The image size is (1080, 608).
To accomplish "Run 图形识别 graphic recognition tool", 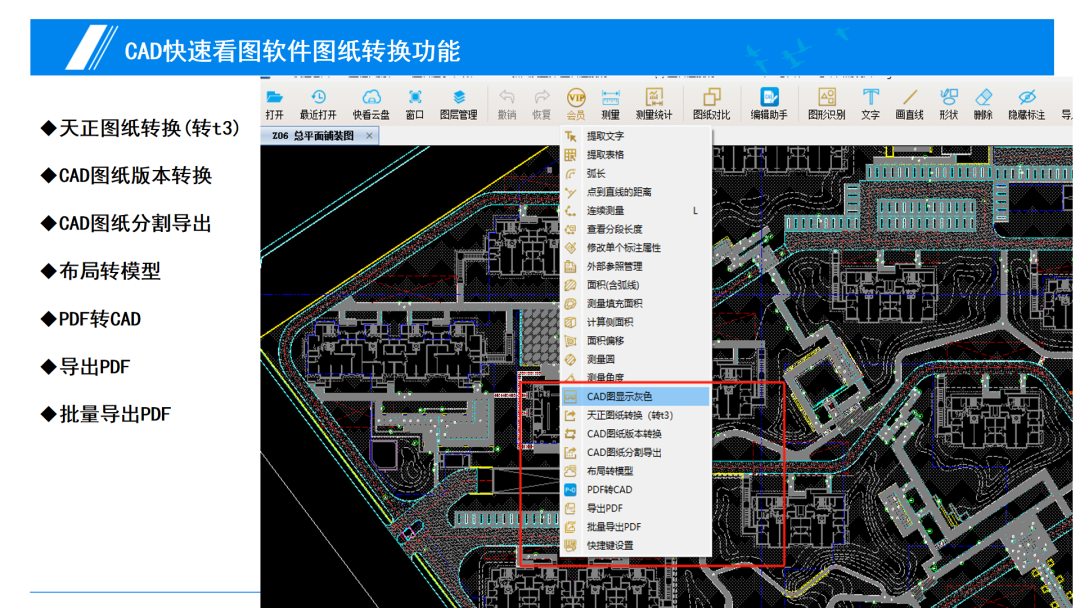I will (x=827, y=103).
